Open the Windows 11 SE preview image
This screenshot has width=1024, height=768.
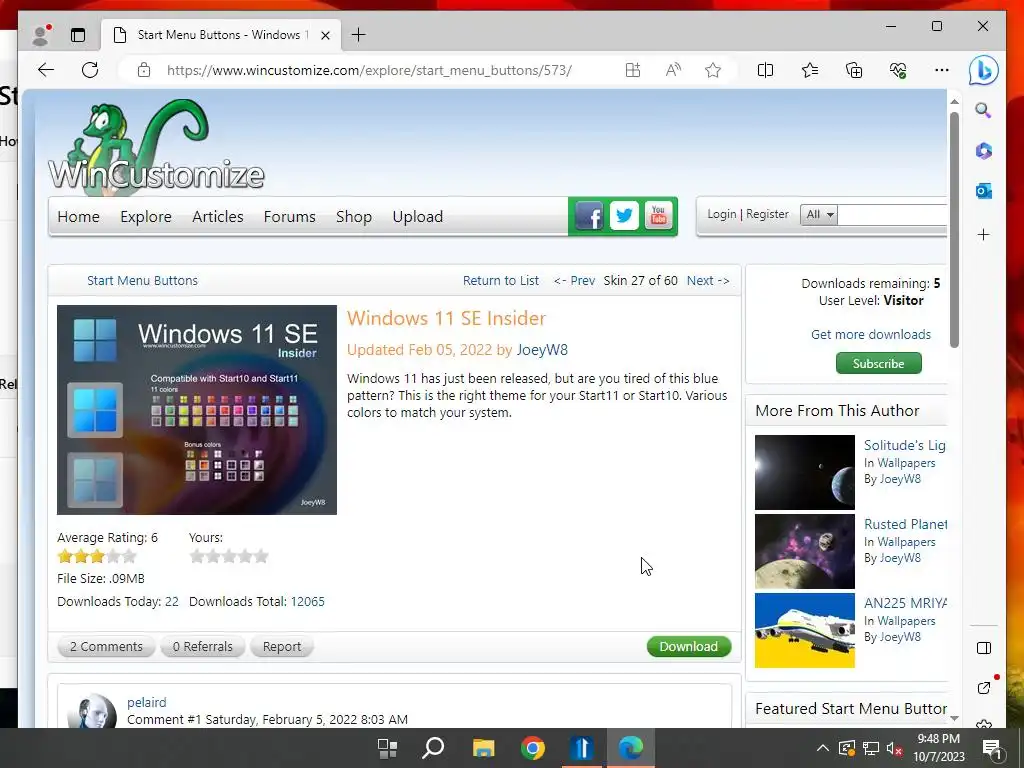197,409
